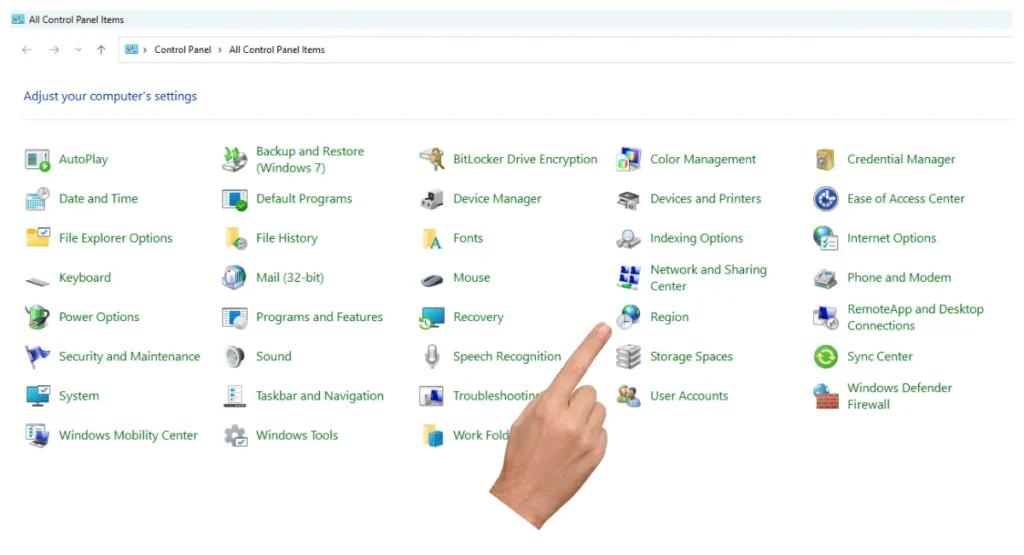This screenshot has width=1024, height=555.
Task: Click the BitLocker Drive Encryption icon
Action: click(432, 159)
